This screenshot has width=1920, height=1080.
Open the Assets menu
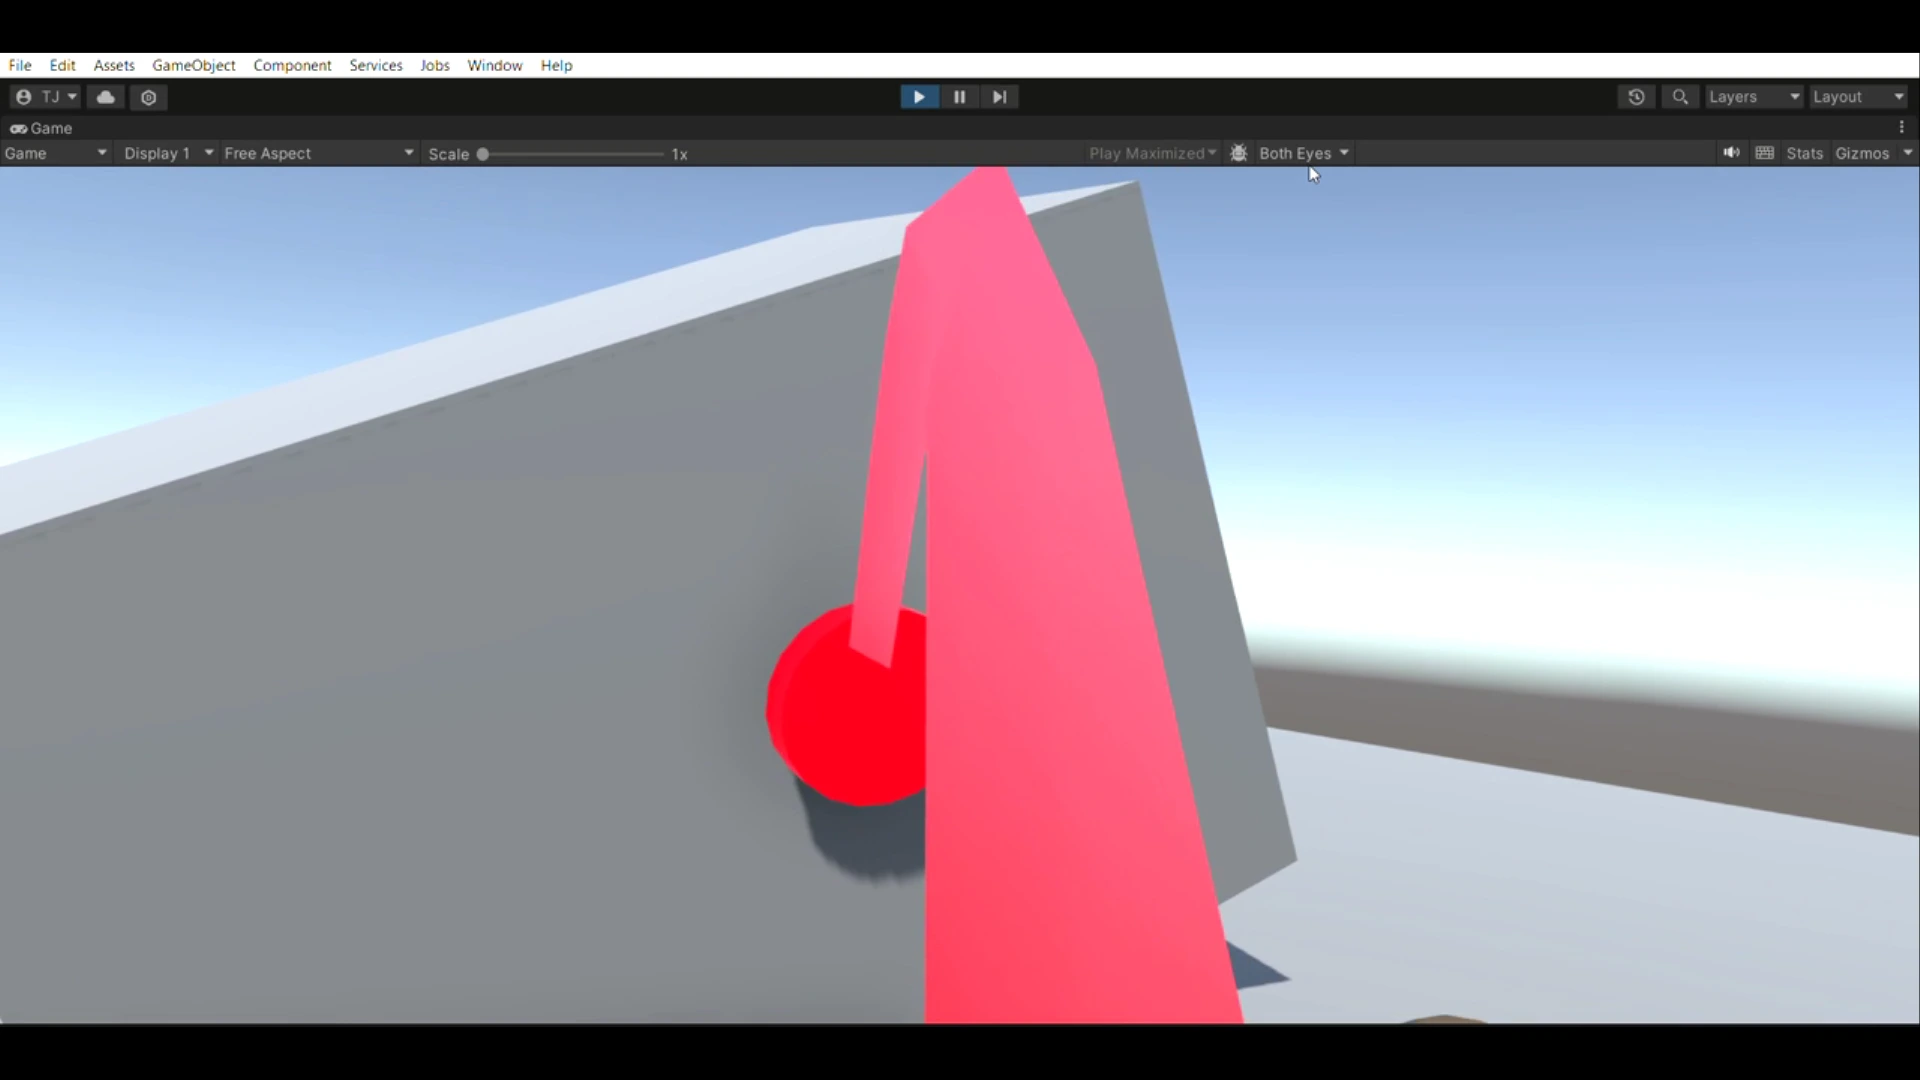pos(114,65)
